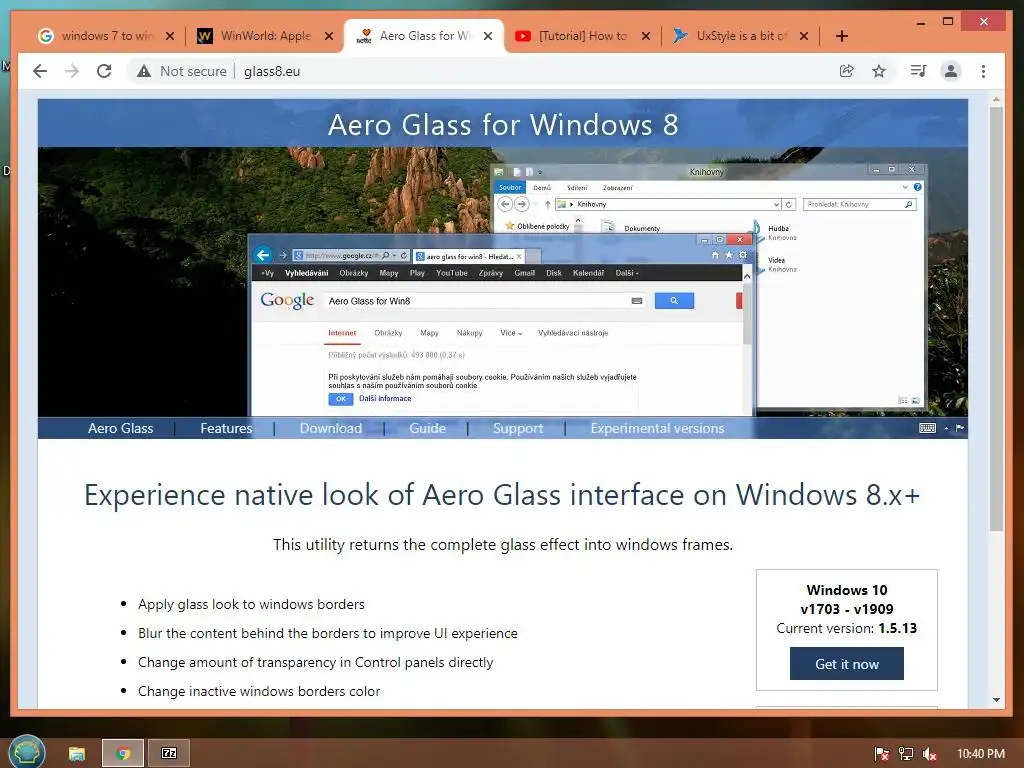
Task: Click the Aero Glass for Windows 8 heading
Action: 503,124
